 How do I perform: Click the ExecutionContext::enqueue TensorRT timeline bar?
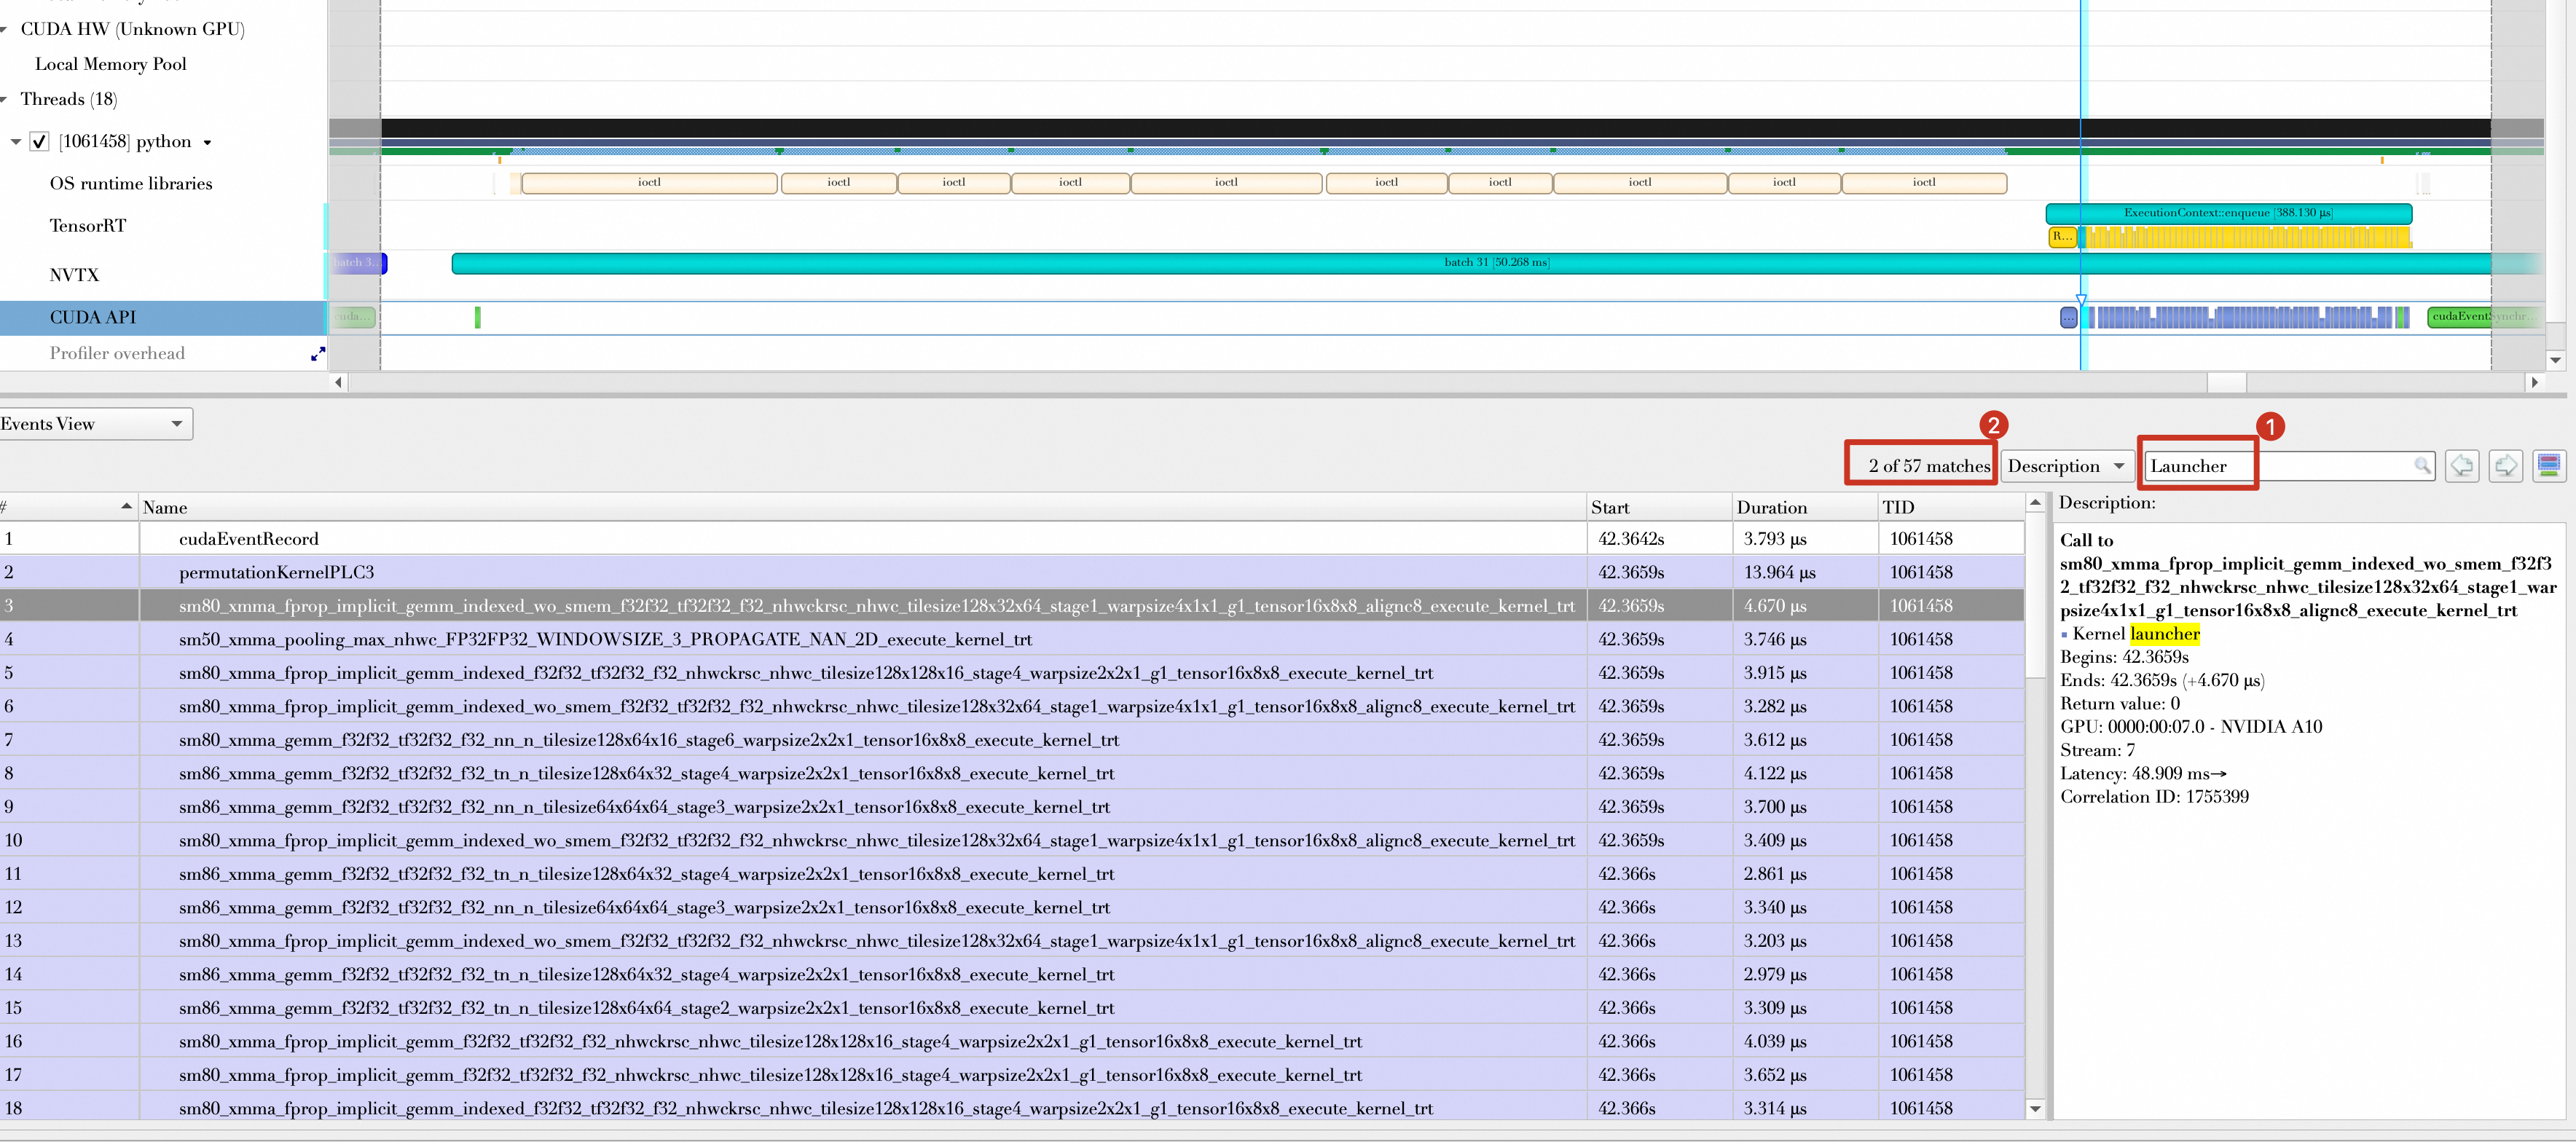click(2227, 213)
